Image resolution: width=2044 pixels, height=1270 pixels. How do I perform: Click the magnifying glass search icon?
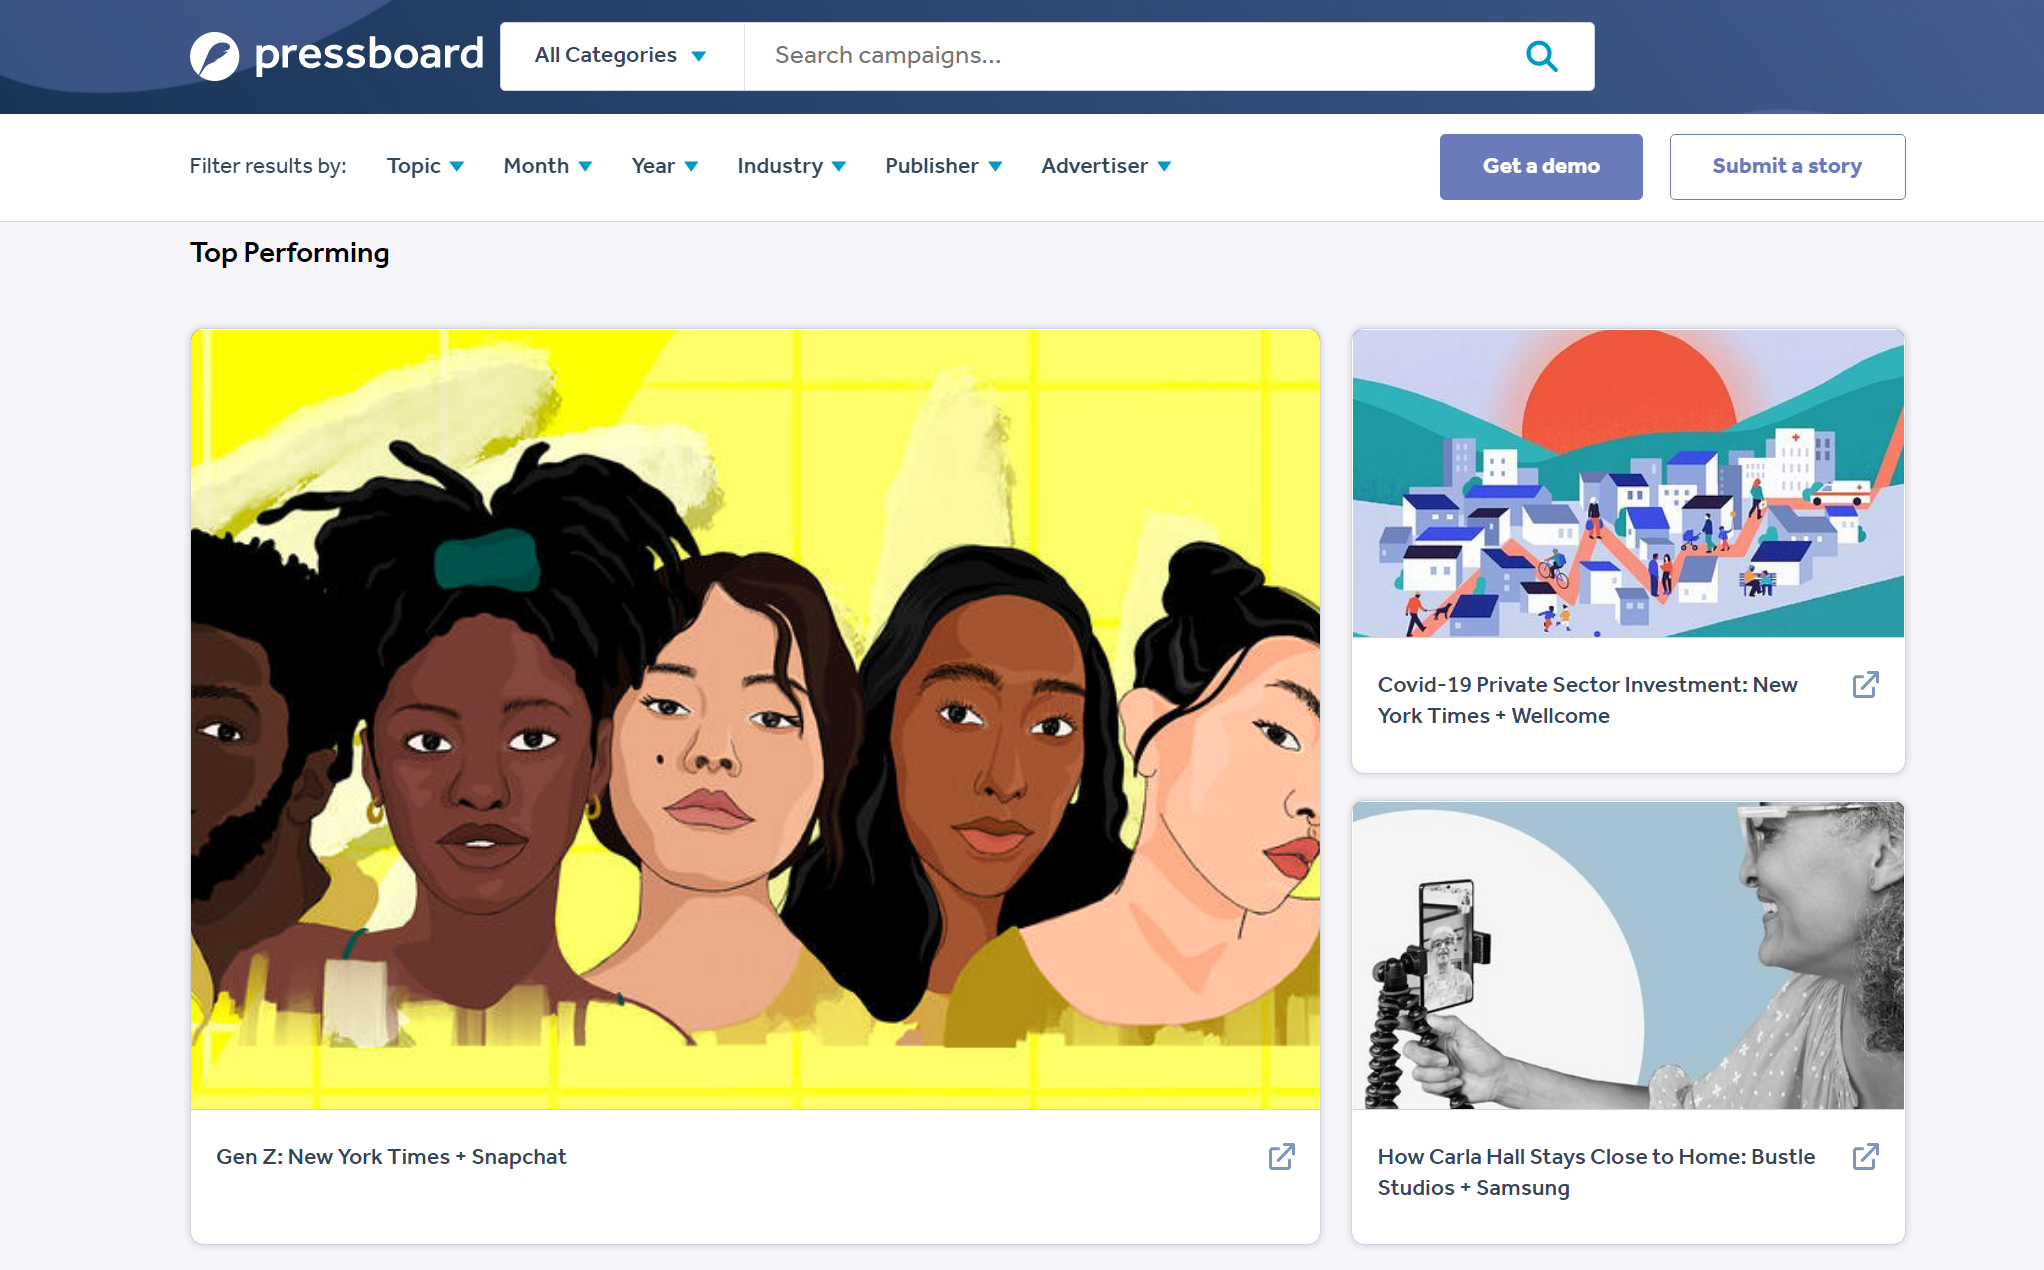coord(1541,56)
